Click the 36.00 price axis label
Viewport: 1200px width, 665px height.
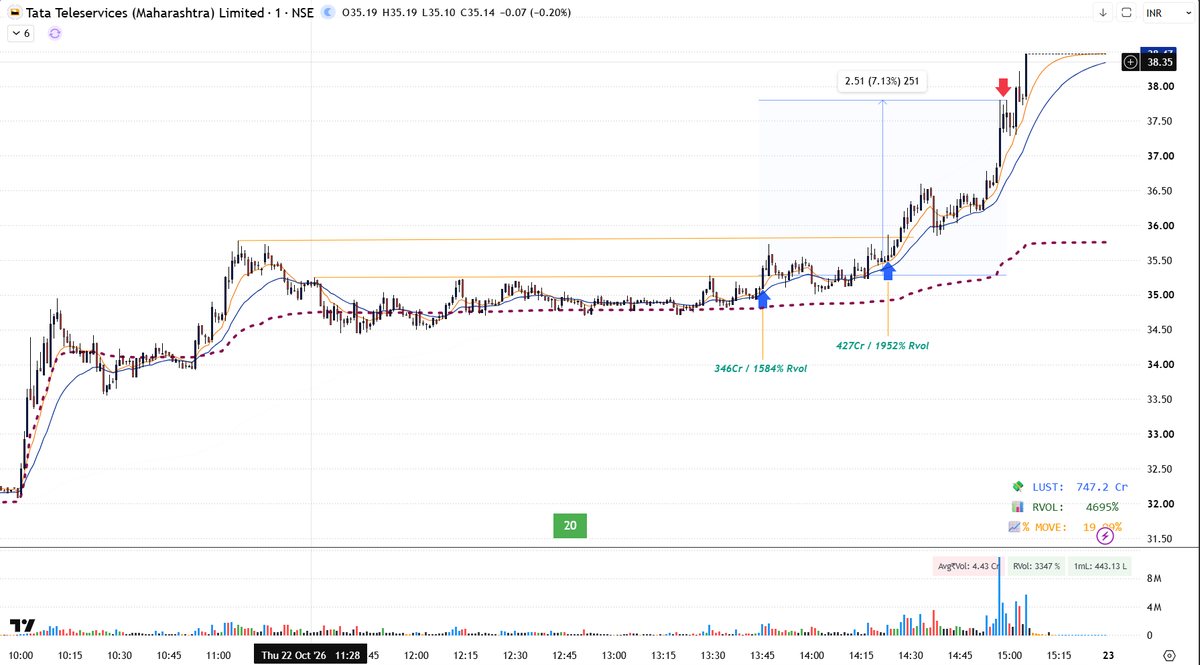(x=1160, y=226)
